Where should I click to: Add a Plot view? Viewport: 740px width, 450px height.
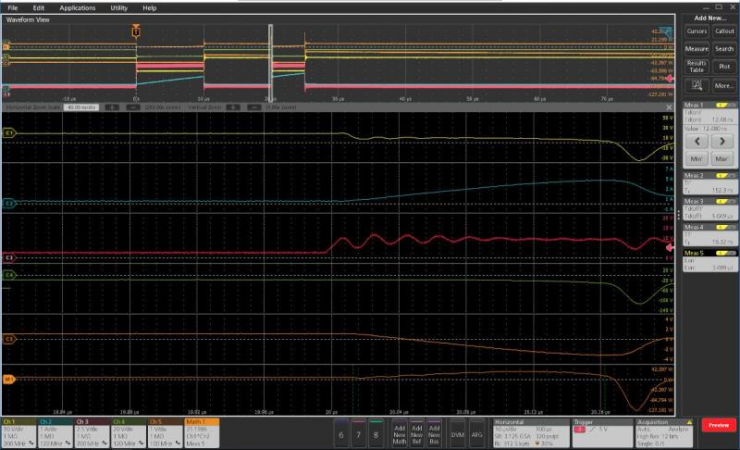[x=724, y=66]
